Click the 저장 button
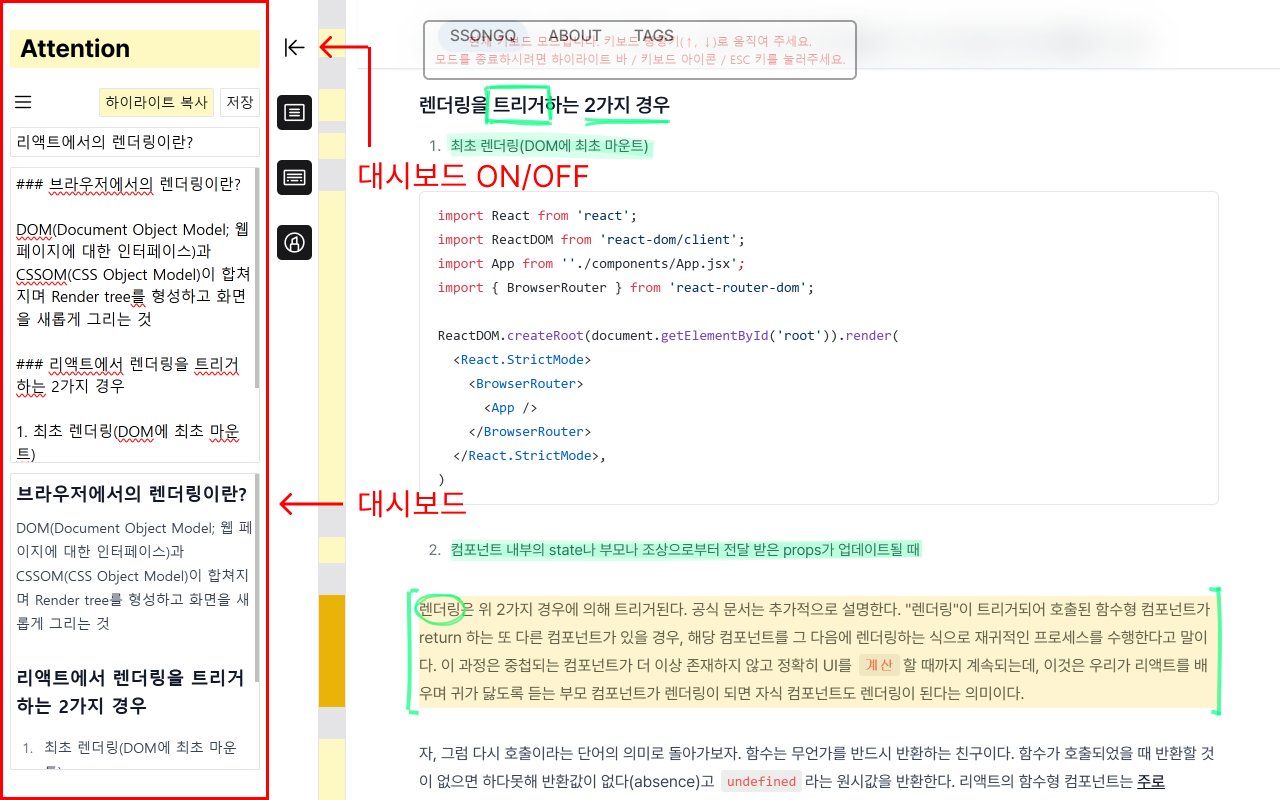The height and width of the screenshot is (800, 1280). pyautogui.click(x=239, y=102)
